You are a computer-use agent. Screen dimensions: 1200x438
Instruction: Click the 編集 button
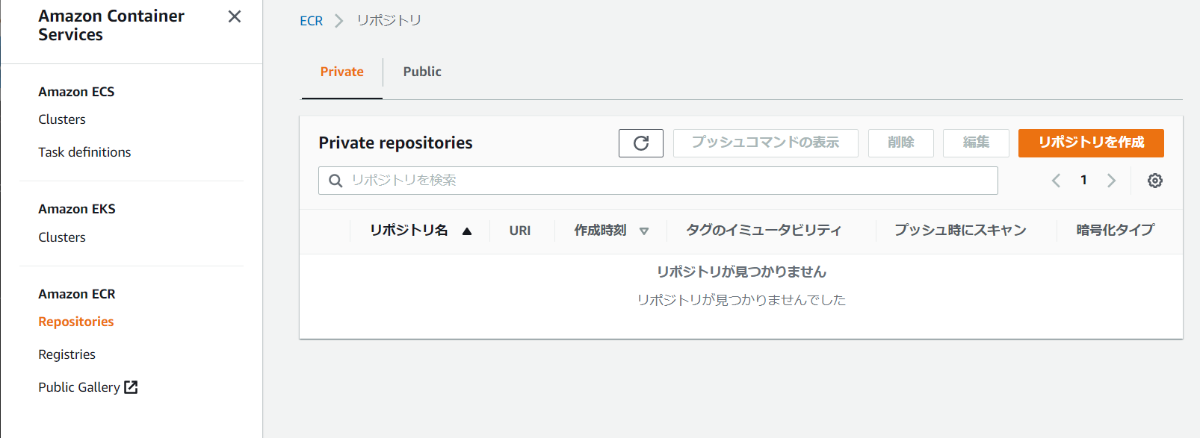click(976, 143)
